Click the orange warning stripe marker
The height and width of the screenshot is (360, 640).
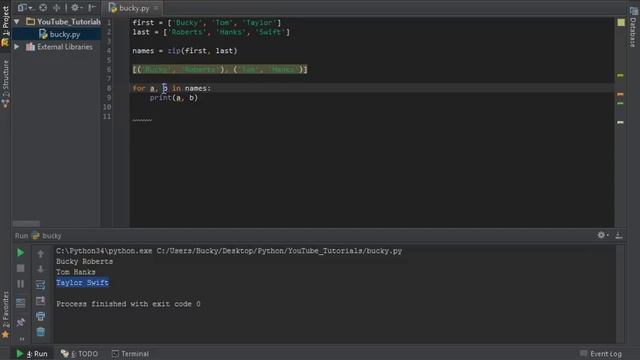click(x=620, y=94)
